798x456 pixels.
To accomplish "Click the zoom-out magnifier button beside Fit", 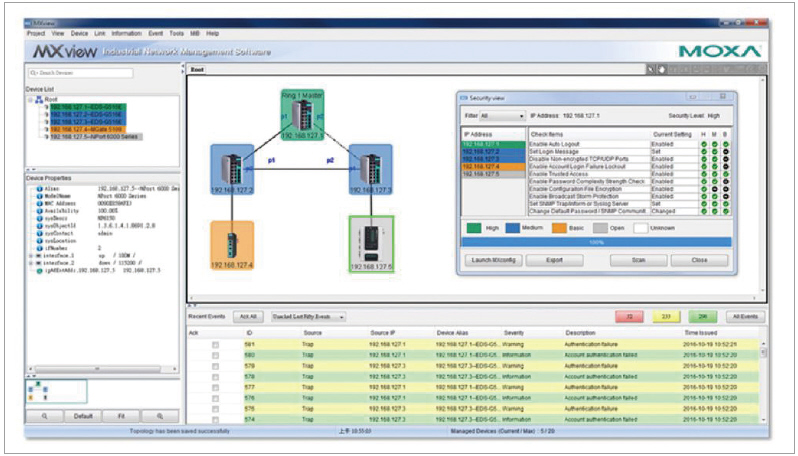I will [x=158, y=415].
